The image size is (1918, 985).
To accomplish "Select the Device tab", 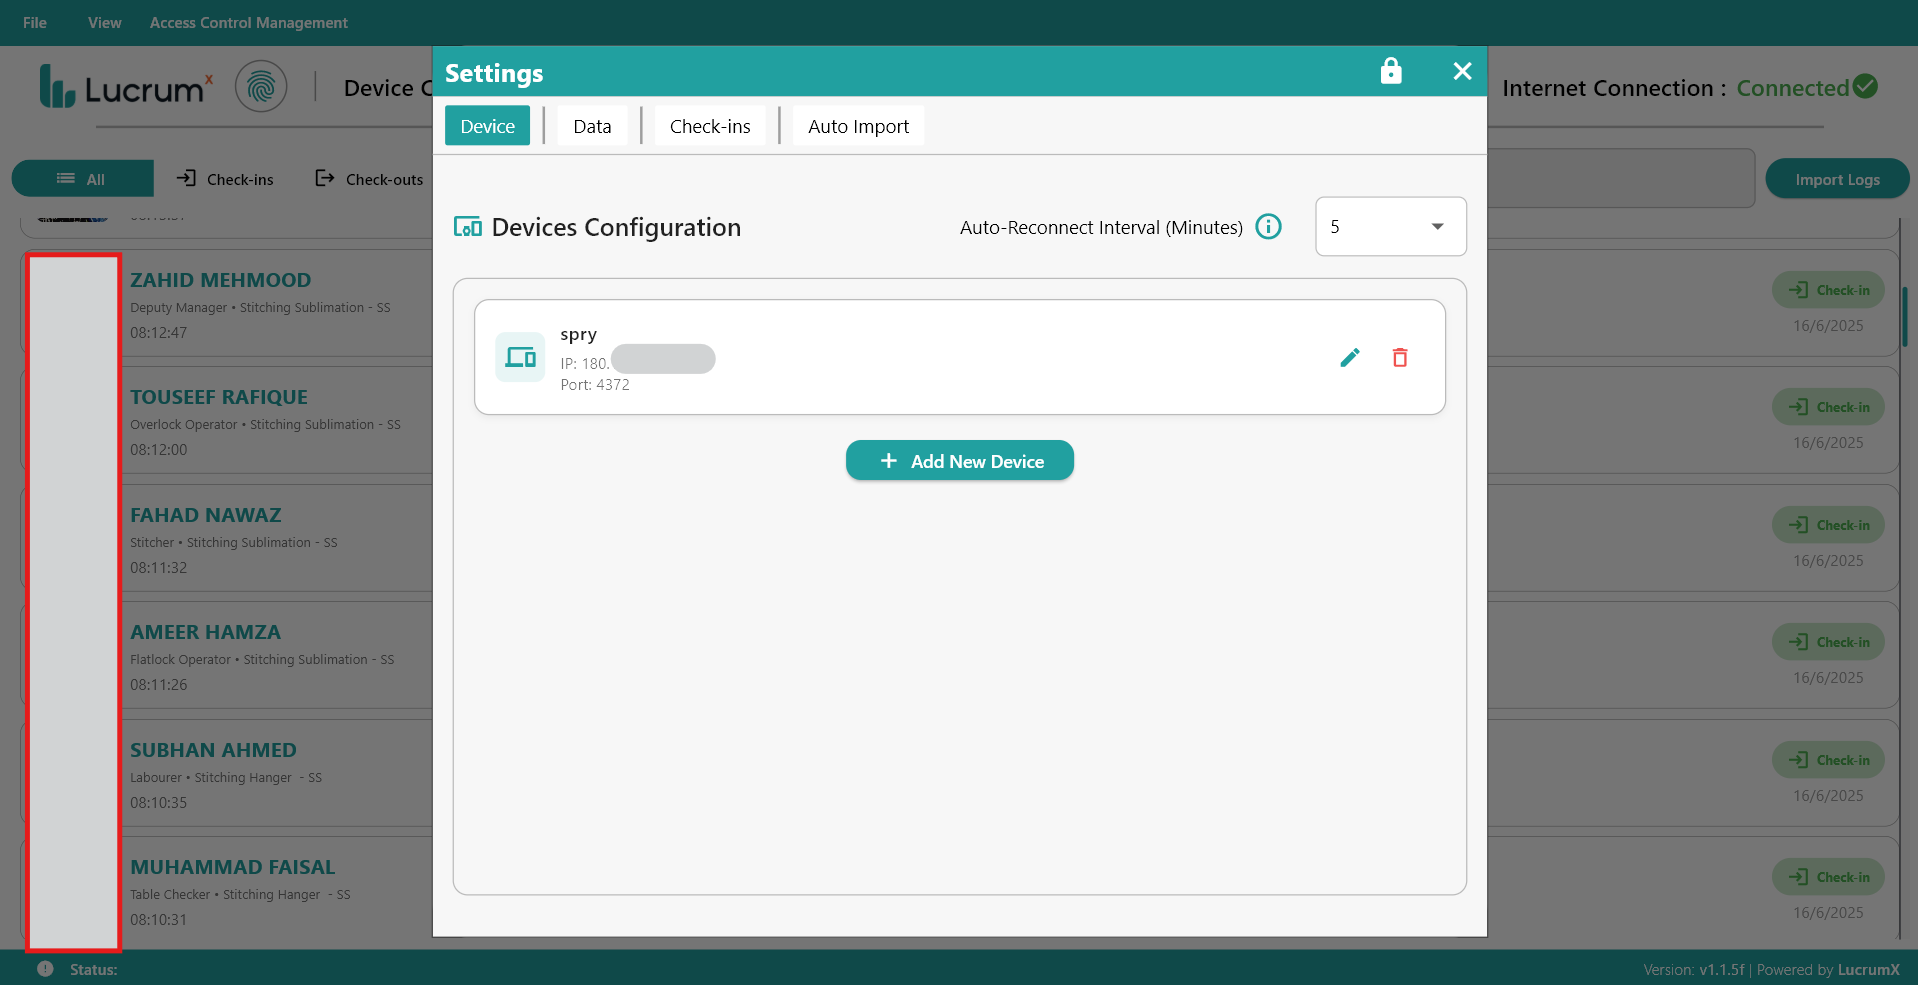I will pyautogui.click(x=487, y=126).
